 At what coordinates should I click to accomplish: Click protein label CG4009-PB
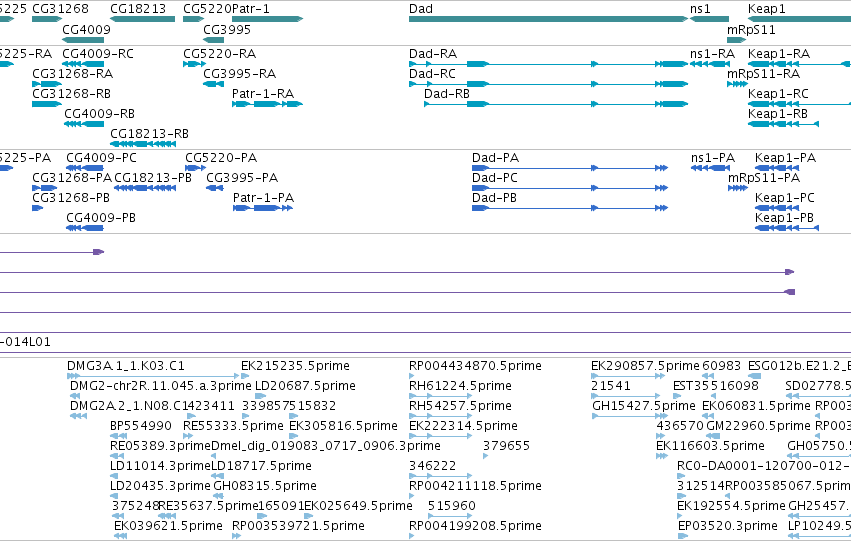click(x=101, y=218)
